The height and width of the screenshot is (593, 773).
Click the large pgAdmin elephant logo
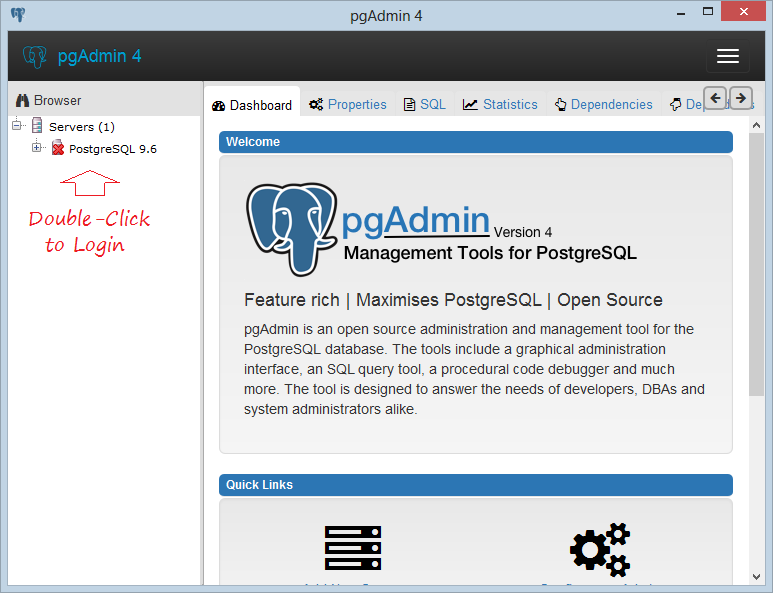coord(292,229)
